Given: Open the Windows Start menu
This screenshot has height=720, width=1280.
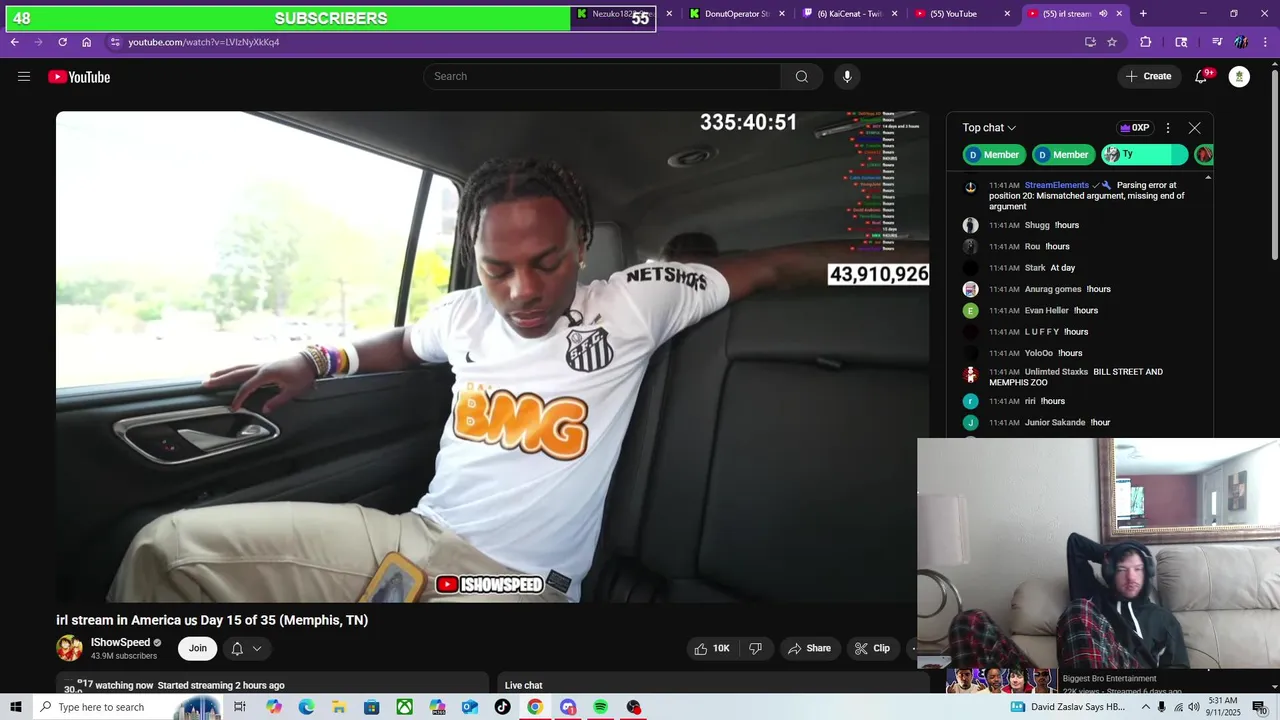Looking at the screenshot, I should pyautogui.click(x=15, y=707).
